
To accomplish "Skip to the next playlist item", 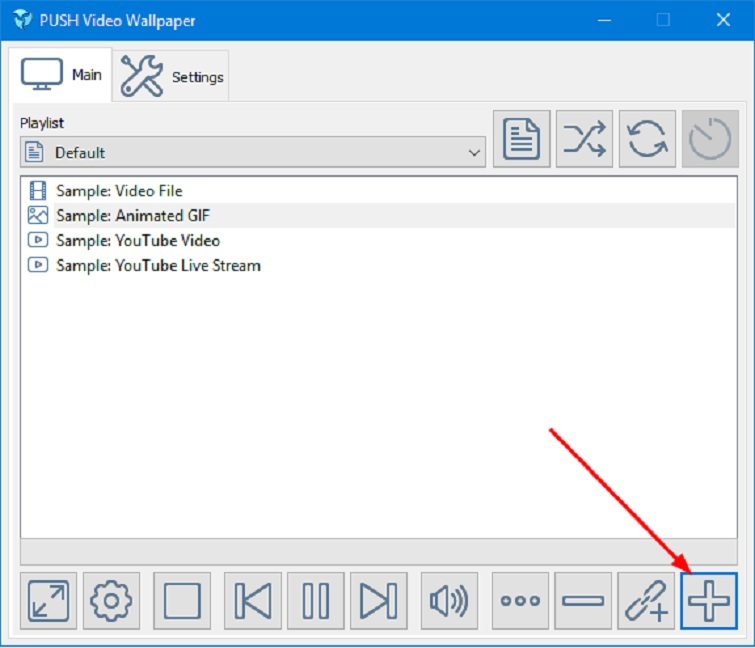I will (x=378, y=601).
